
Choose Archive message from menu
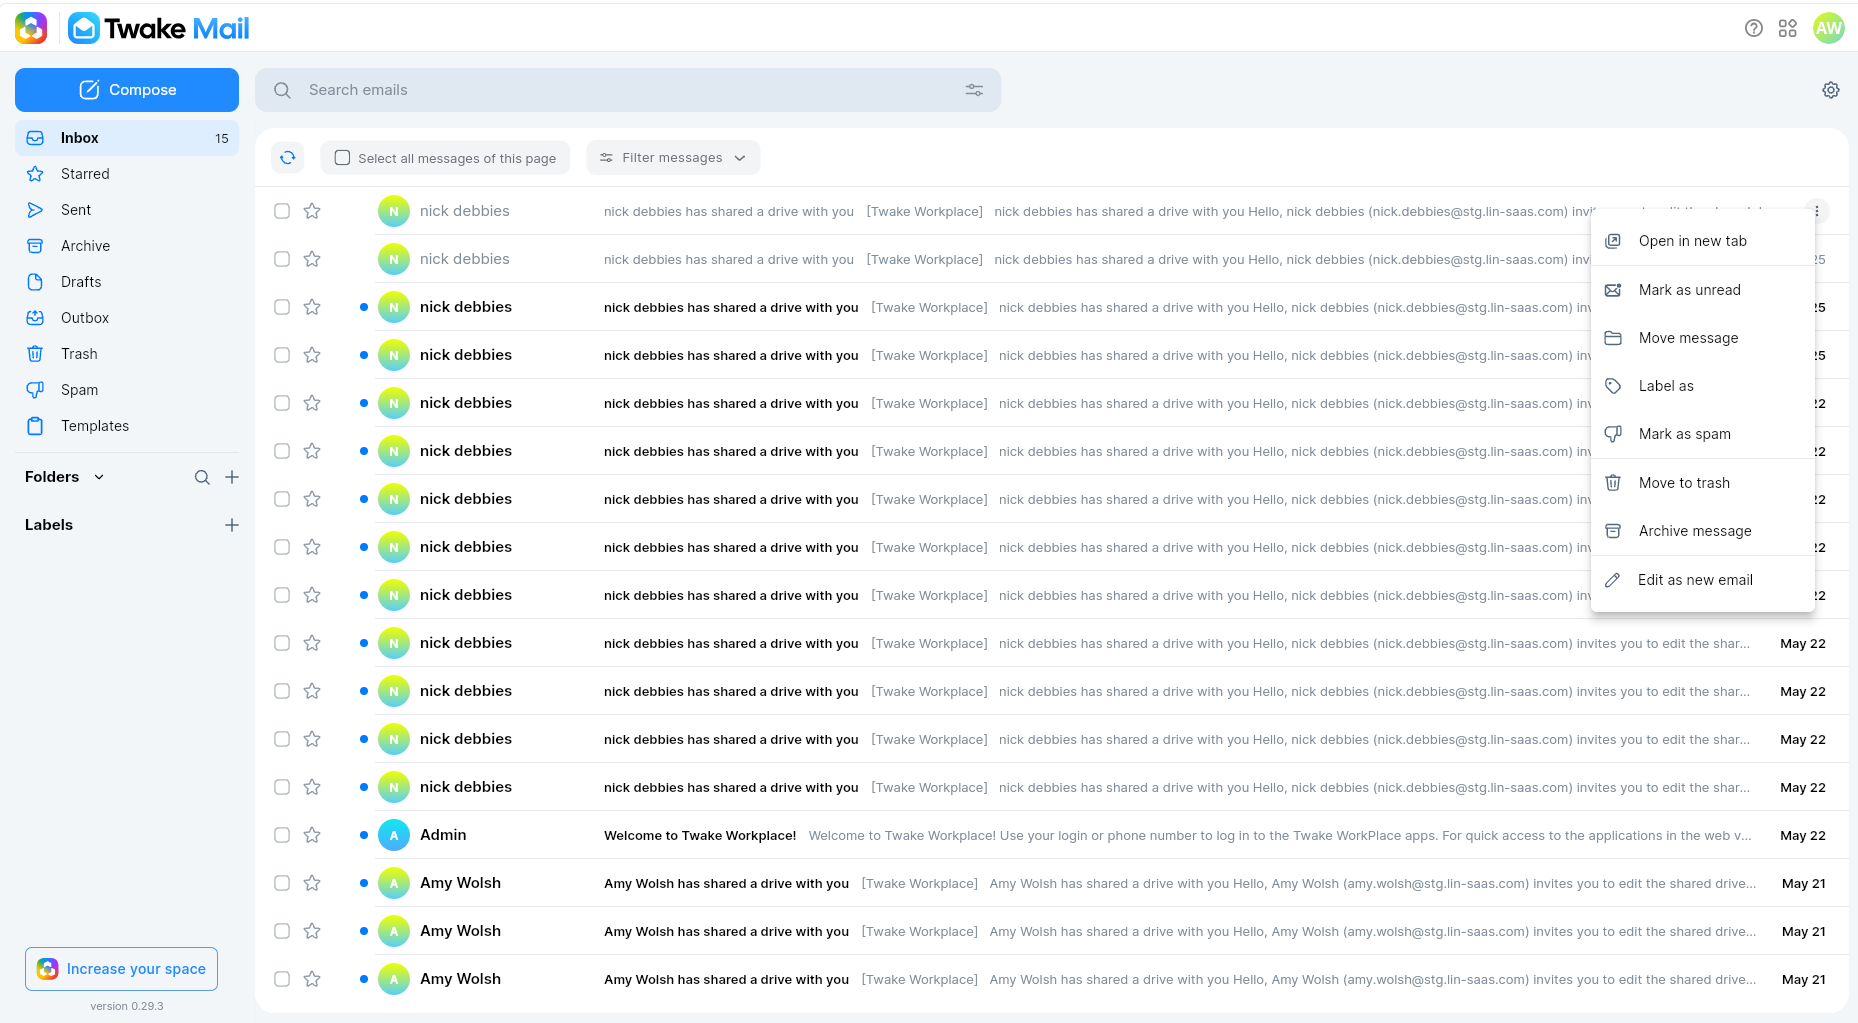(x=1703, y=531)
